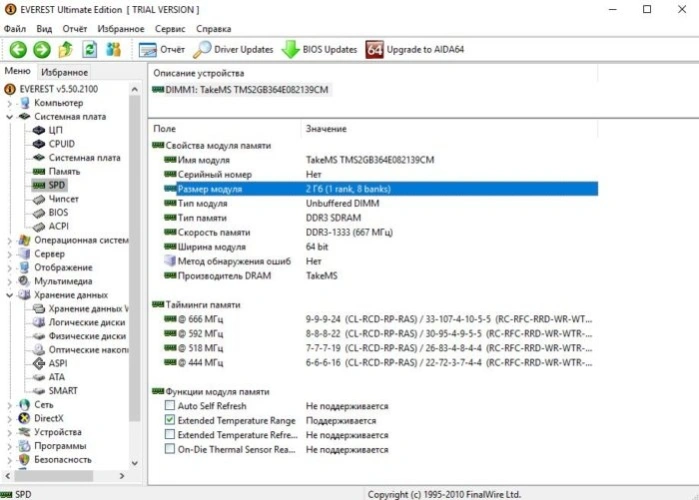The width and height of the screenshot is (699, 500).
Task: Open the Вид menu
Action: point(44,29)
